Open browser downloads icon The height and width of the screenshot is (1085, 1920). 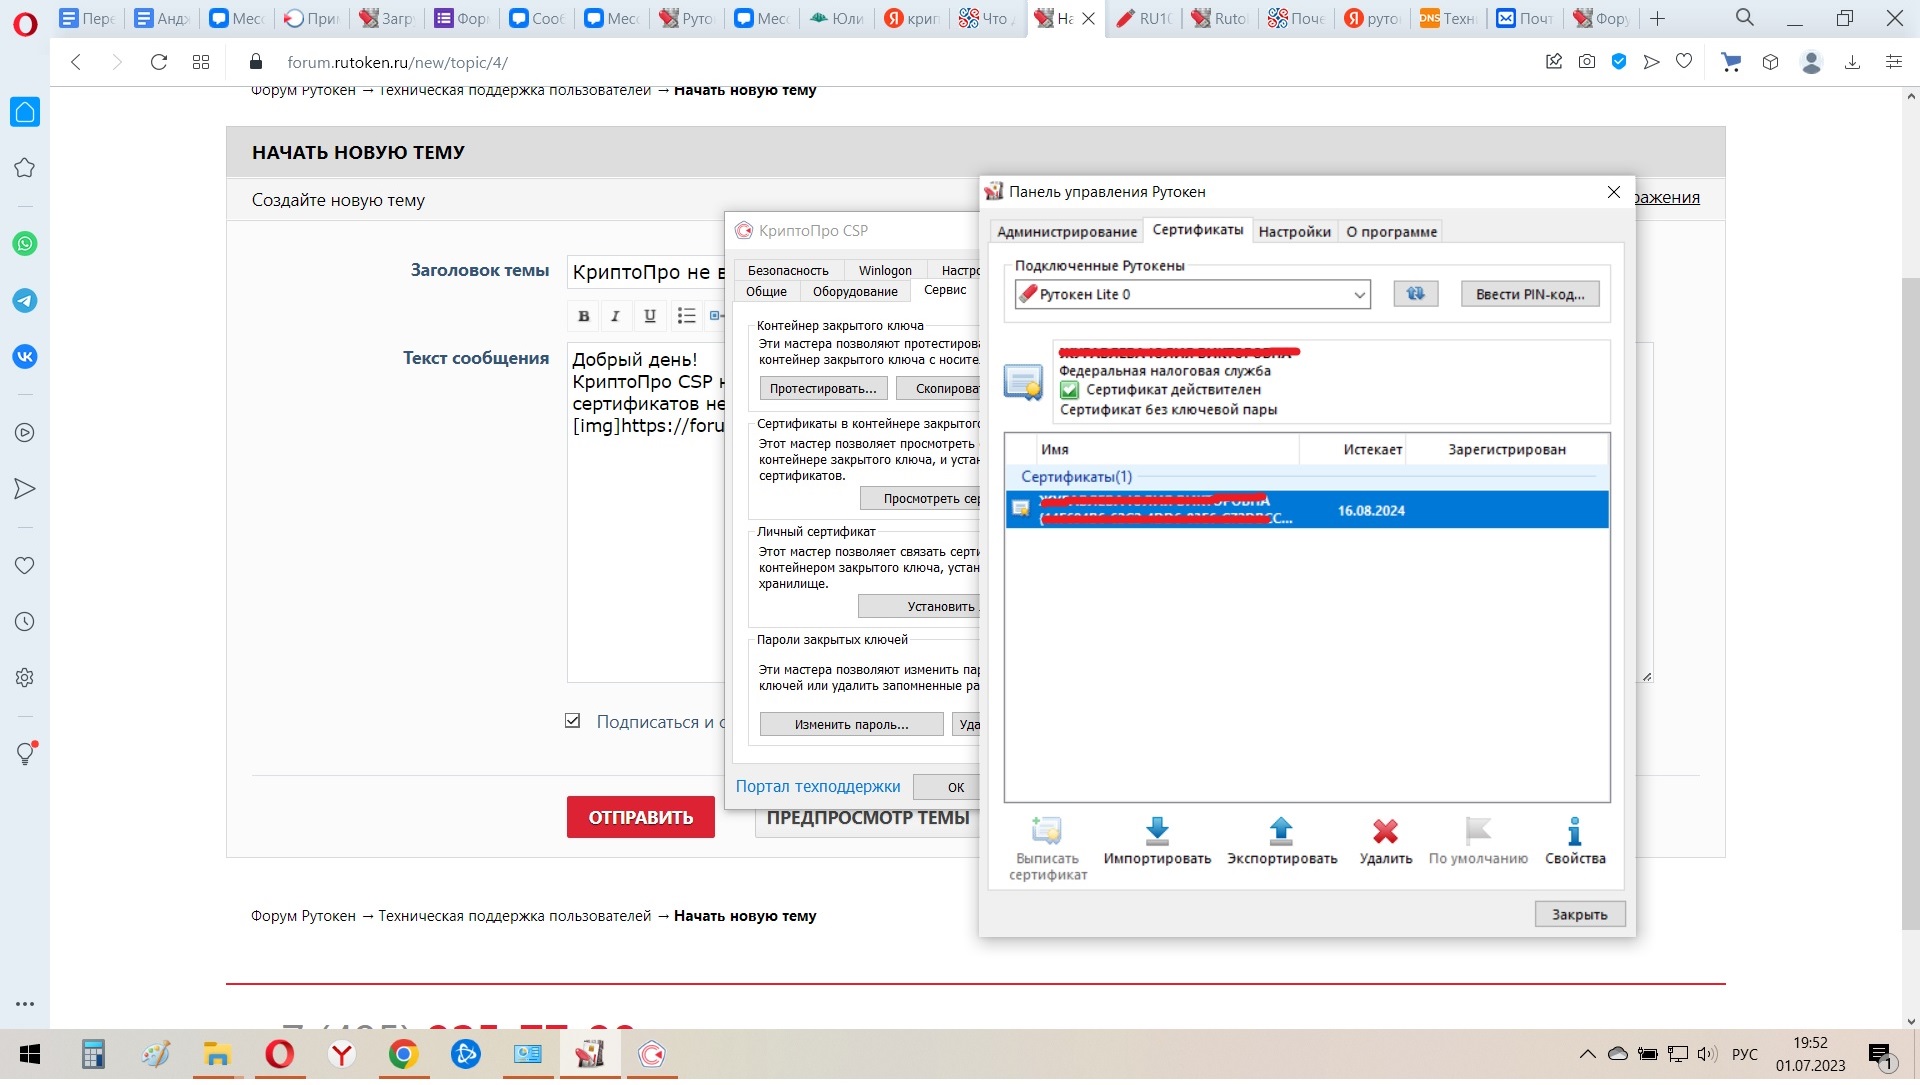click(x=1852, y=62)
